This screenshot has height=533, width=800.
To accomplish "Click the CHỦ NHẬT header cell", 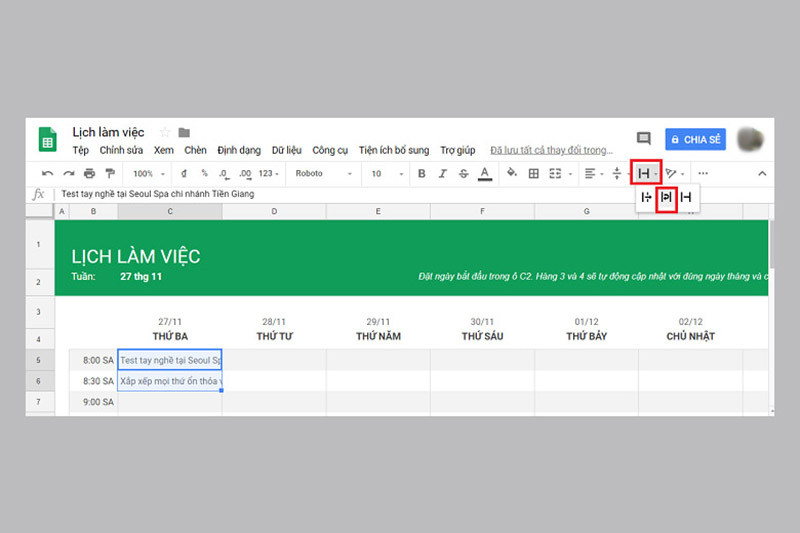I will [x=690, y=336].
